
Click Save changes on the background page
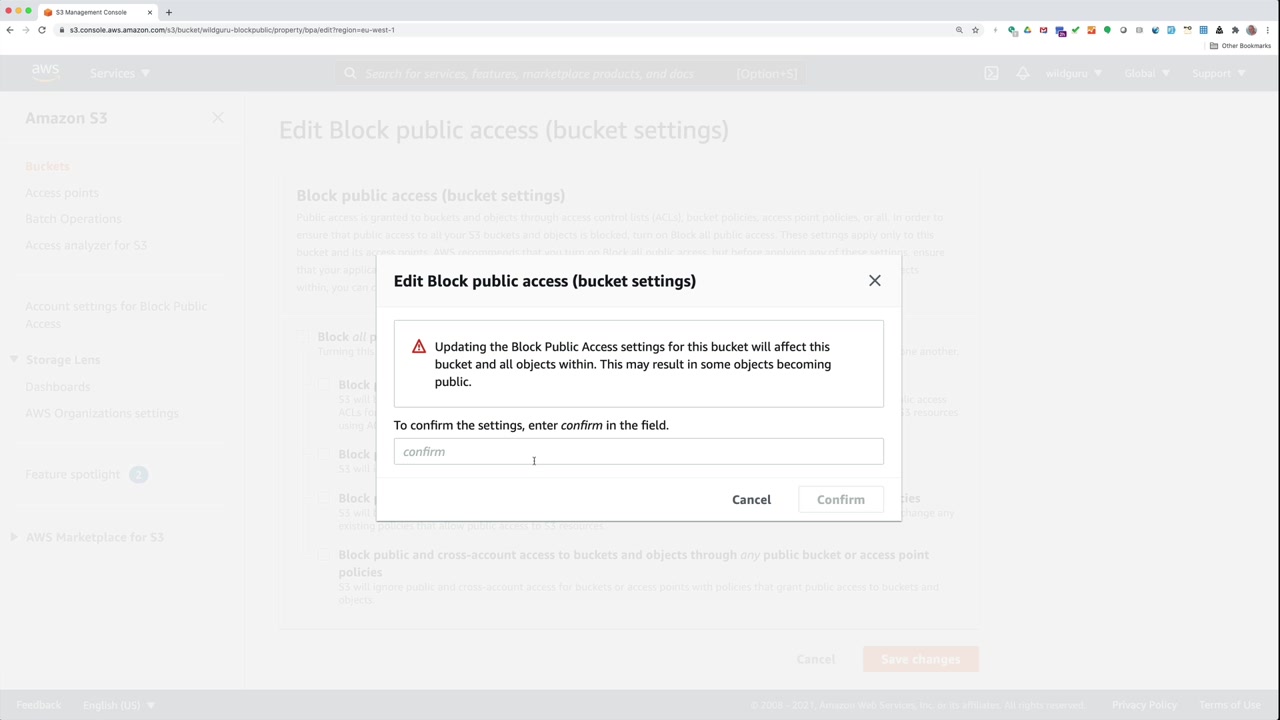pos(920,659)
